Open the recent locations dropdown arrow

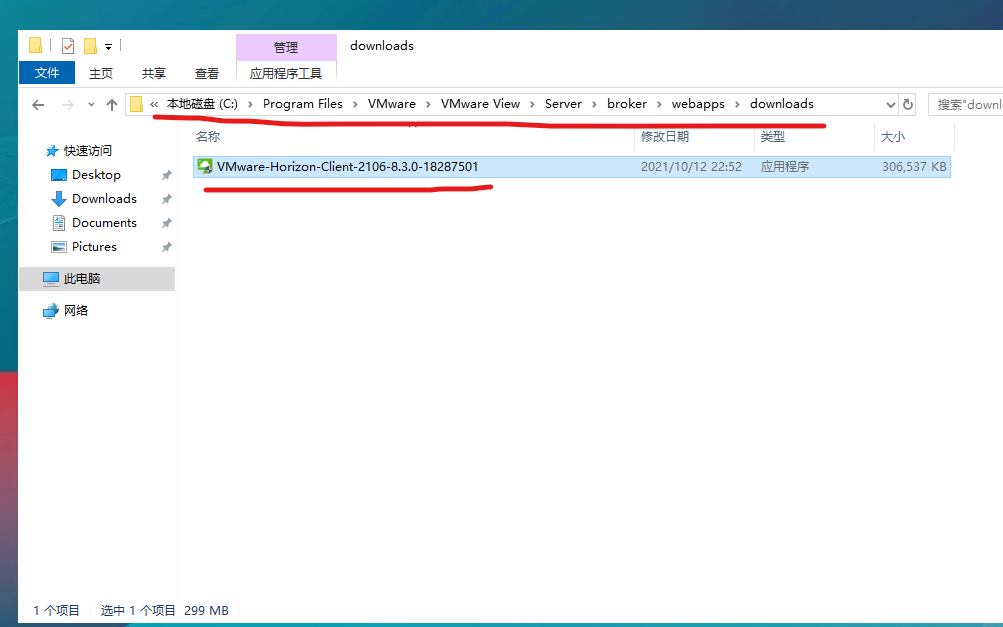(91, 105)
